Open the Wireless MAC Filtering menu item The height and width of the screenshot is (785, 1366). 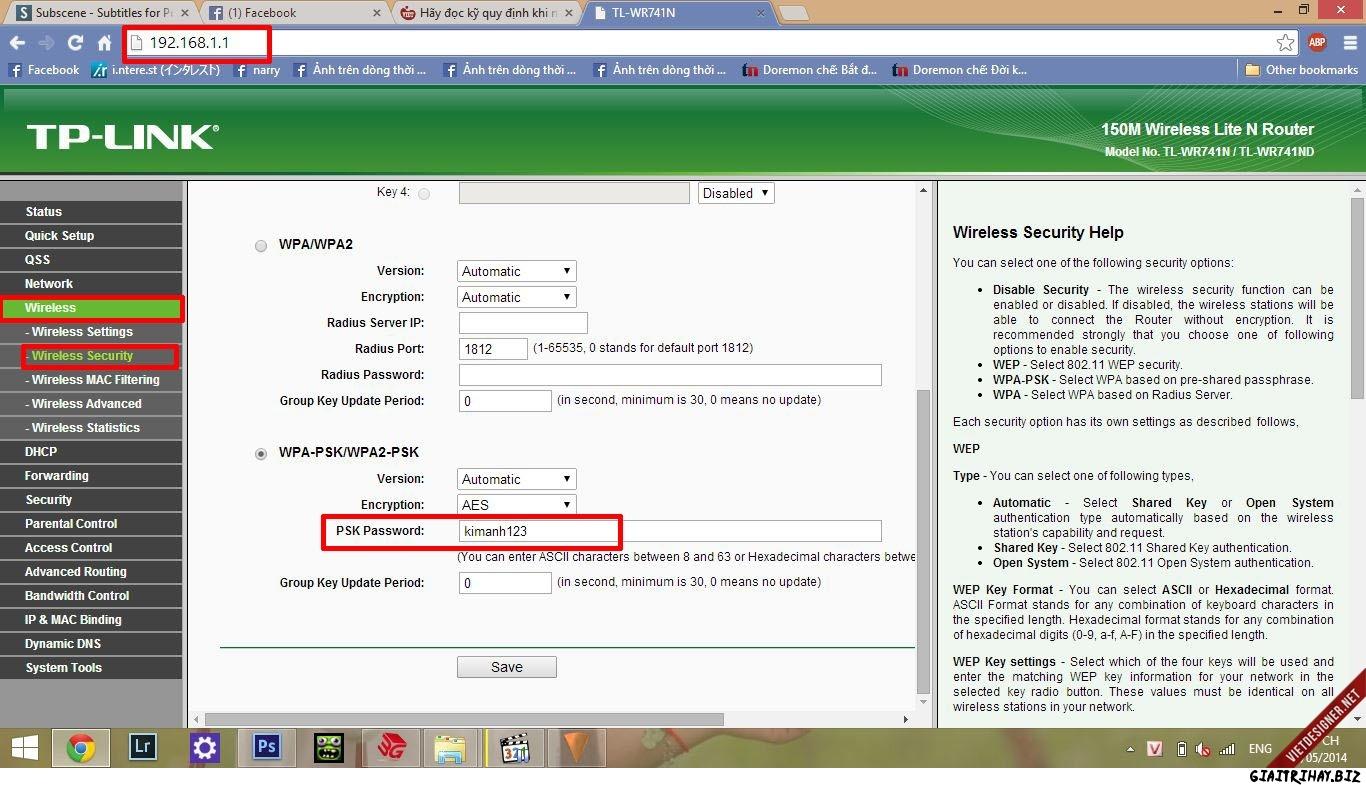coord(95,380)
